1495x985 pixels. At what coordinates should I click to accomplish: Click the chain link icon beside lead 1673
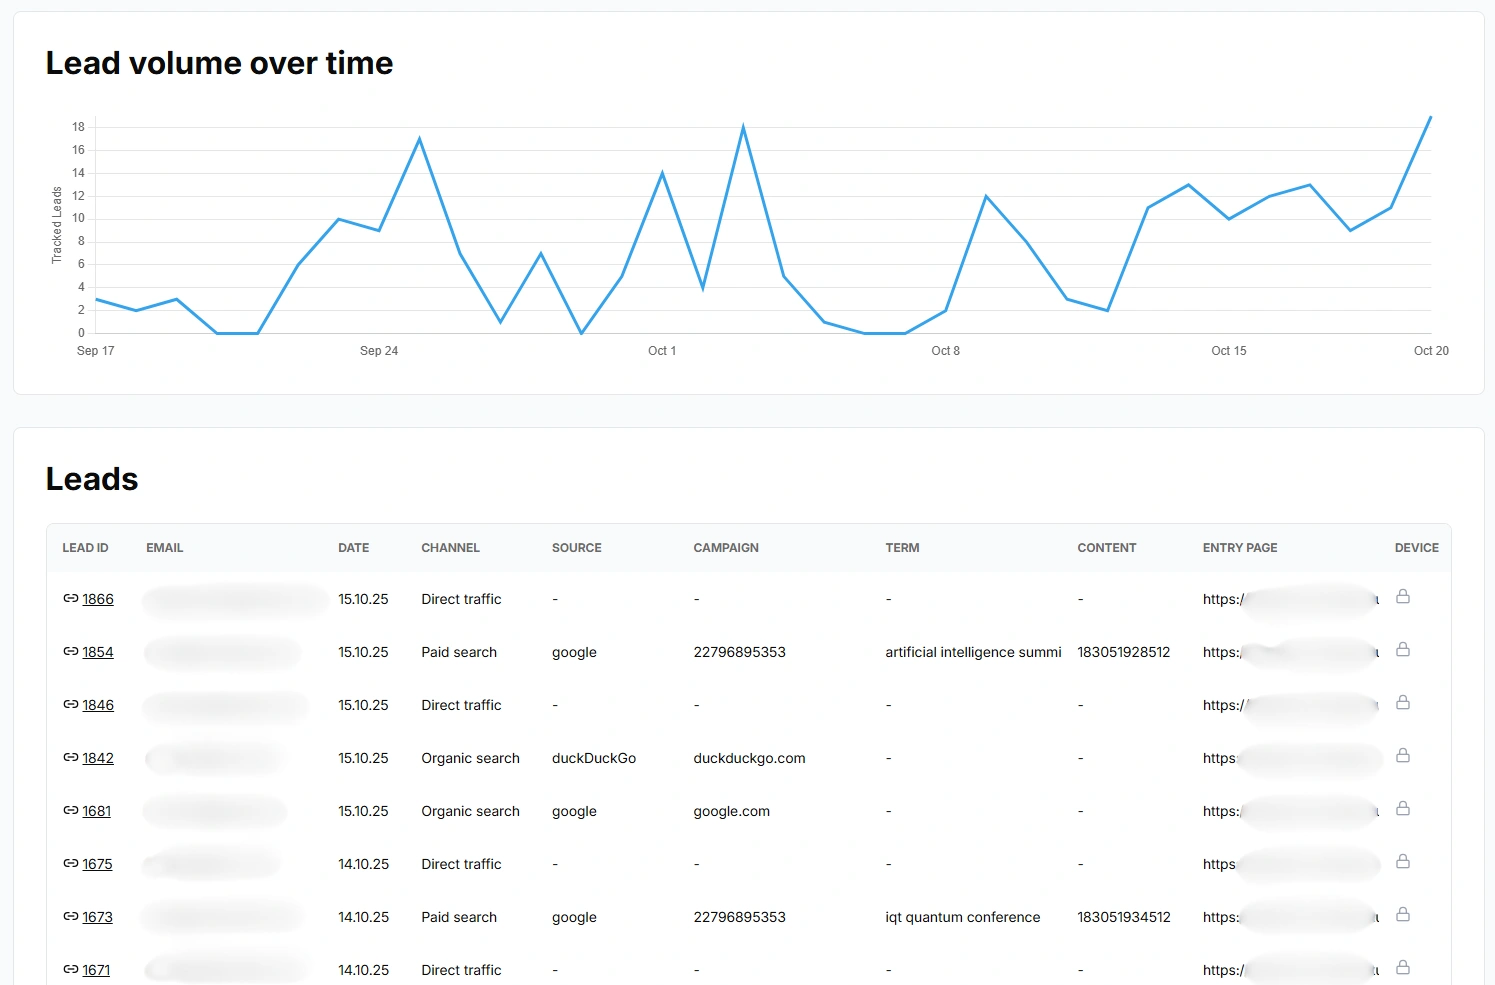[x=70, y=916]
